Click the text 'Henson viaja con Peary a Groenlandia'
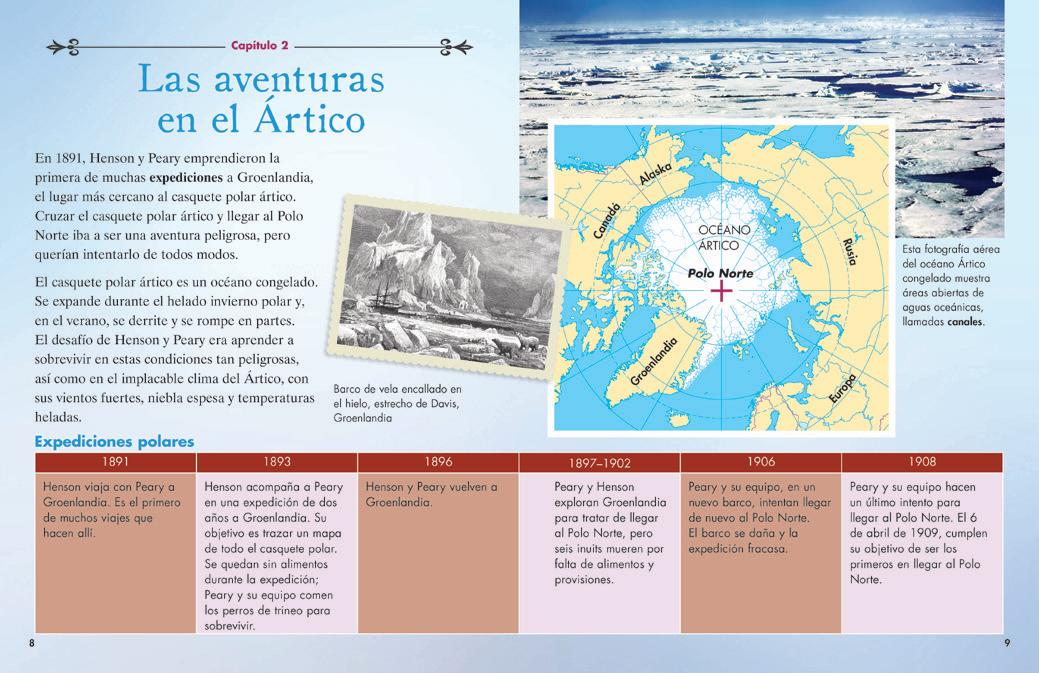 pos(109,495)
